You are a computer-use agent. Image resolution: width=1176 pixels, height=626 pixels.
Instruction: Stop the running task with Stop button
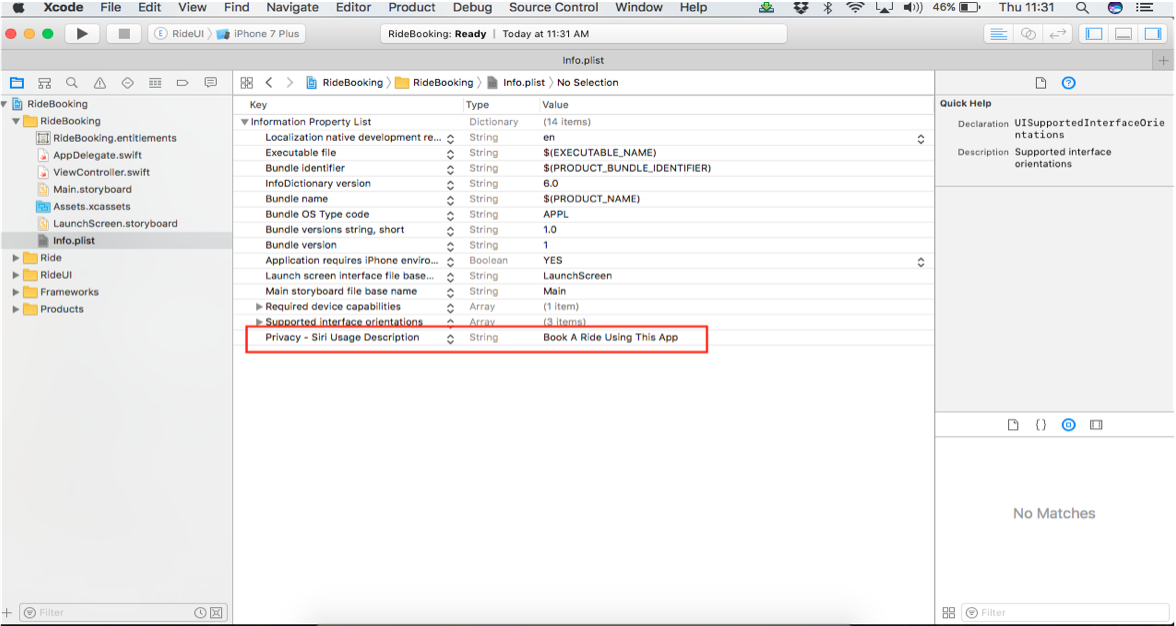point(124,34)
